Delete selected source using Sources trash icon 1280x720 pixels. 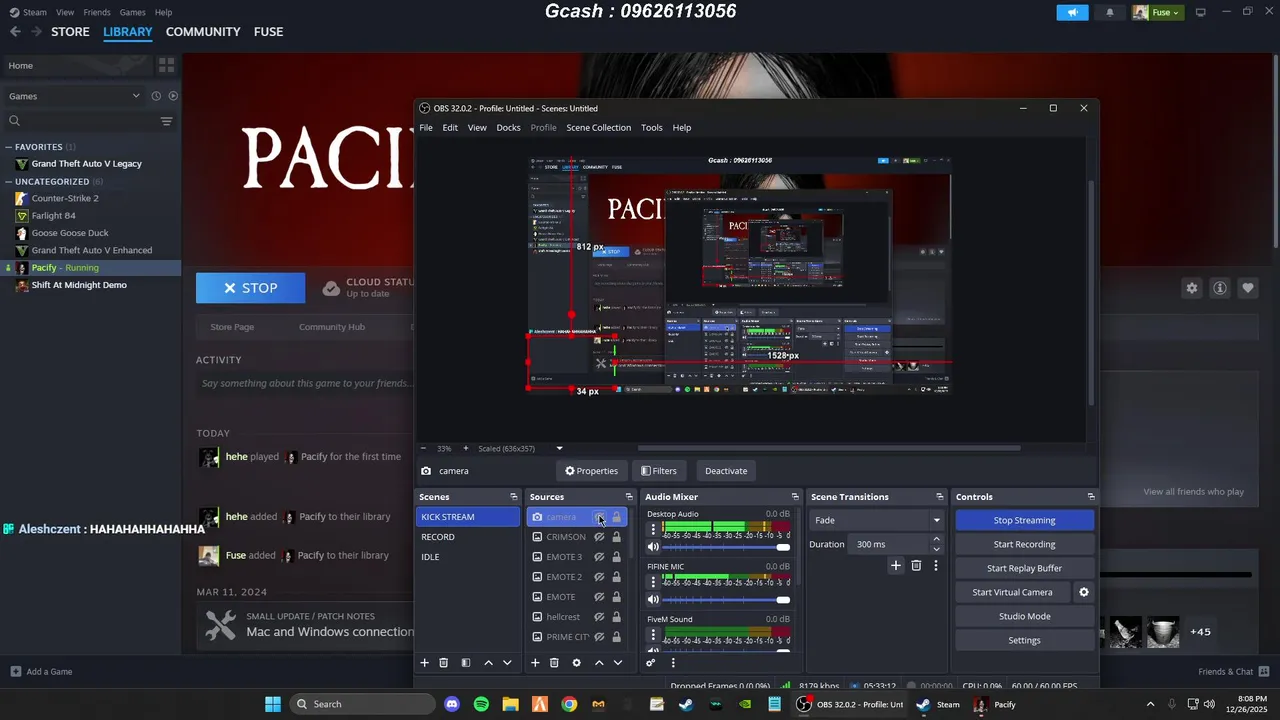point(554,663)
